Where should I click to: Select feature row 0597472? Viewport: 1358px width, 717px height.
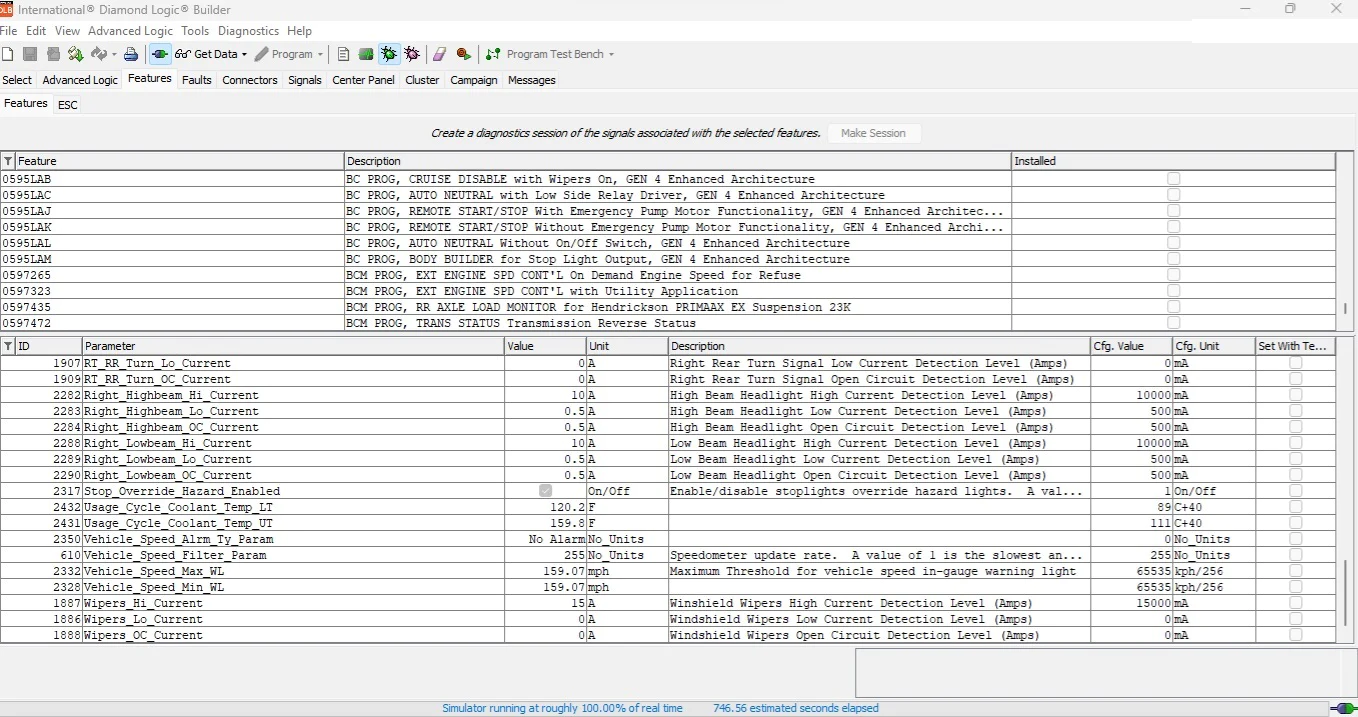[x=668, y=323]
